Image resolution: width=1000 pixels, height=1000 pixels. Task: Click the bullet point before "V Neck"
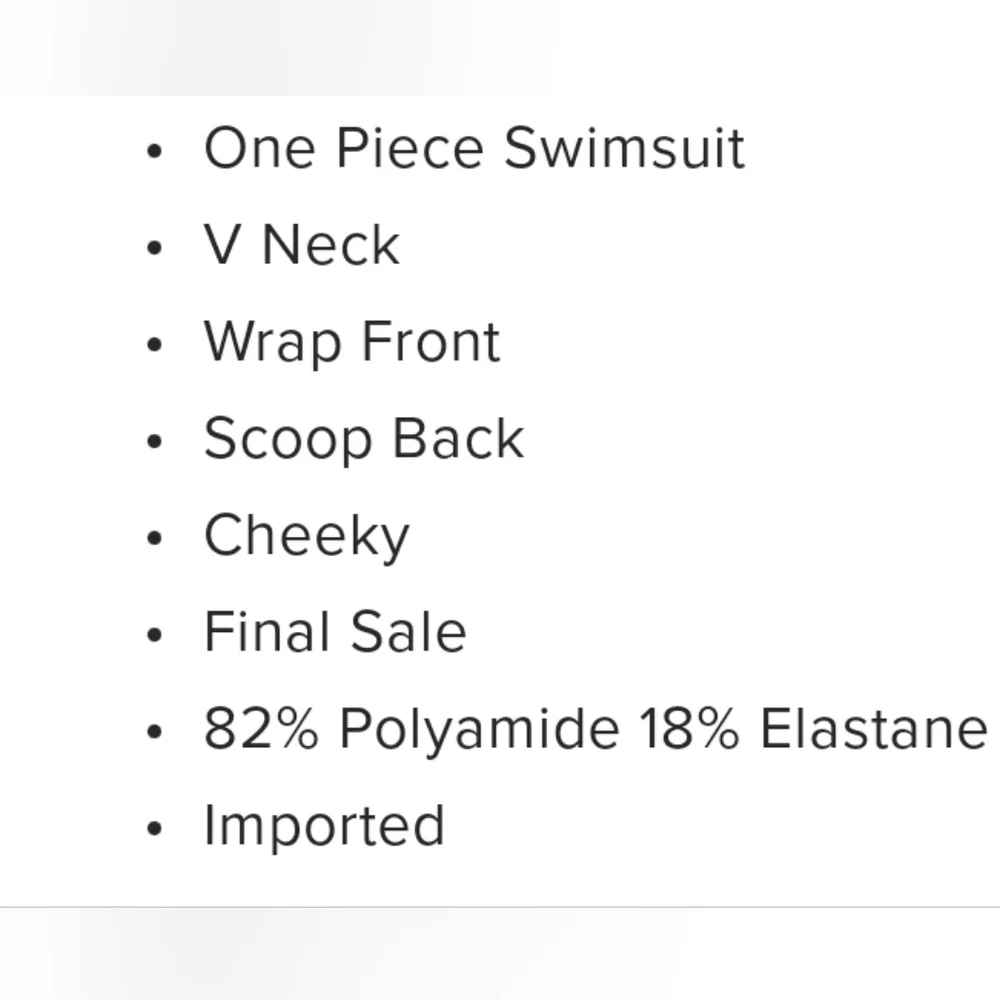[x=153, y=249]
